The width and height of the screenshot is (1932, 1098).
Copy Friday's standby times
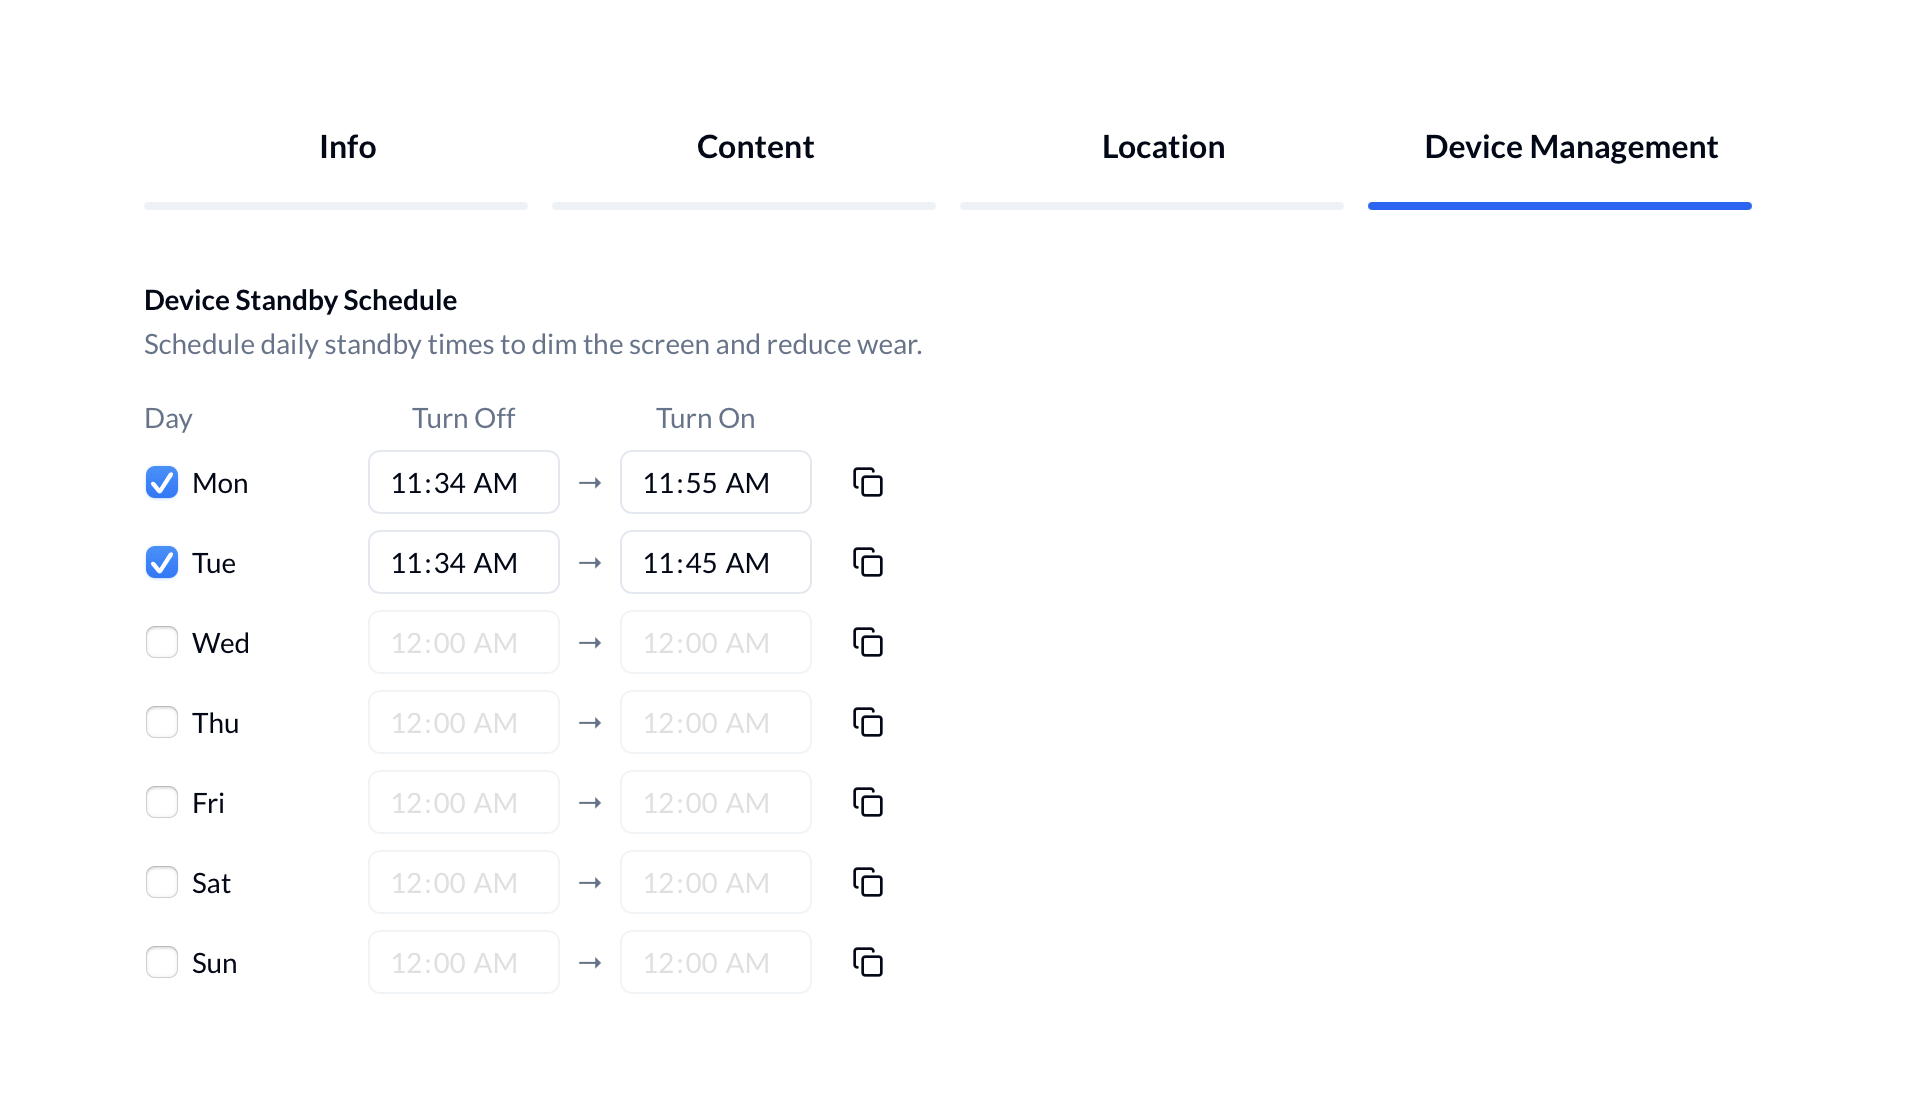tap(867, 802)
